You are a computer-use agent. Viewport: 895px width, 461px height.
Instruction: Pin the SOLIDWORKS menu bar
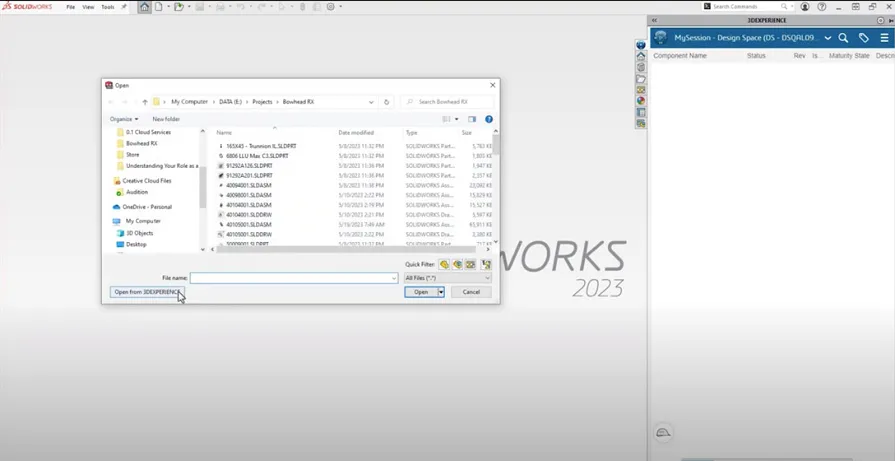tap(124, 7)
